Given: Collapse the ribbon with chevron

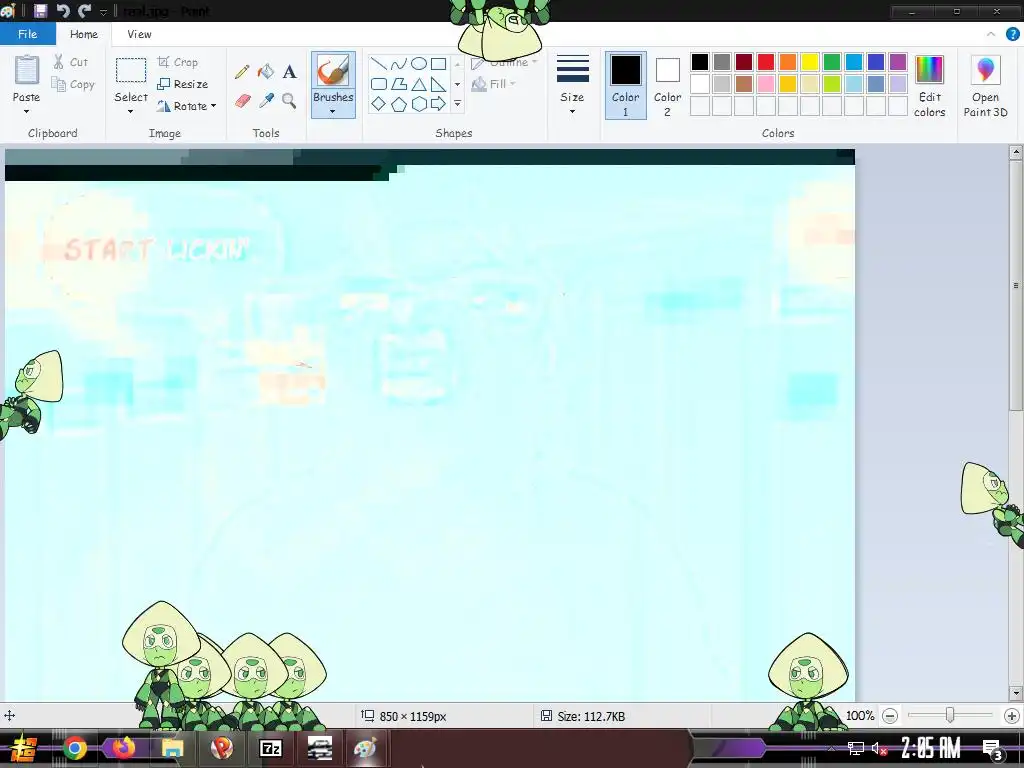Looking at the screenshot, I should pos(991,34).
